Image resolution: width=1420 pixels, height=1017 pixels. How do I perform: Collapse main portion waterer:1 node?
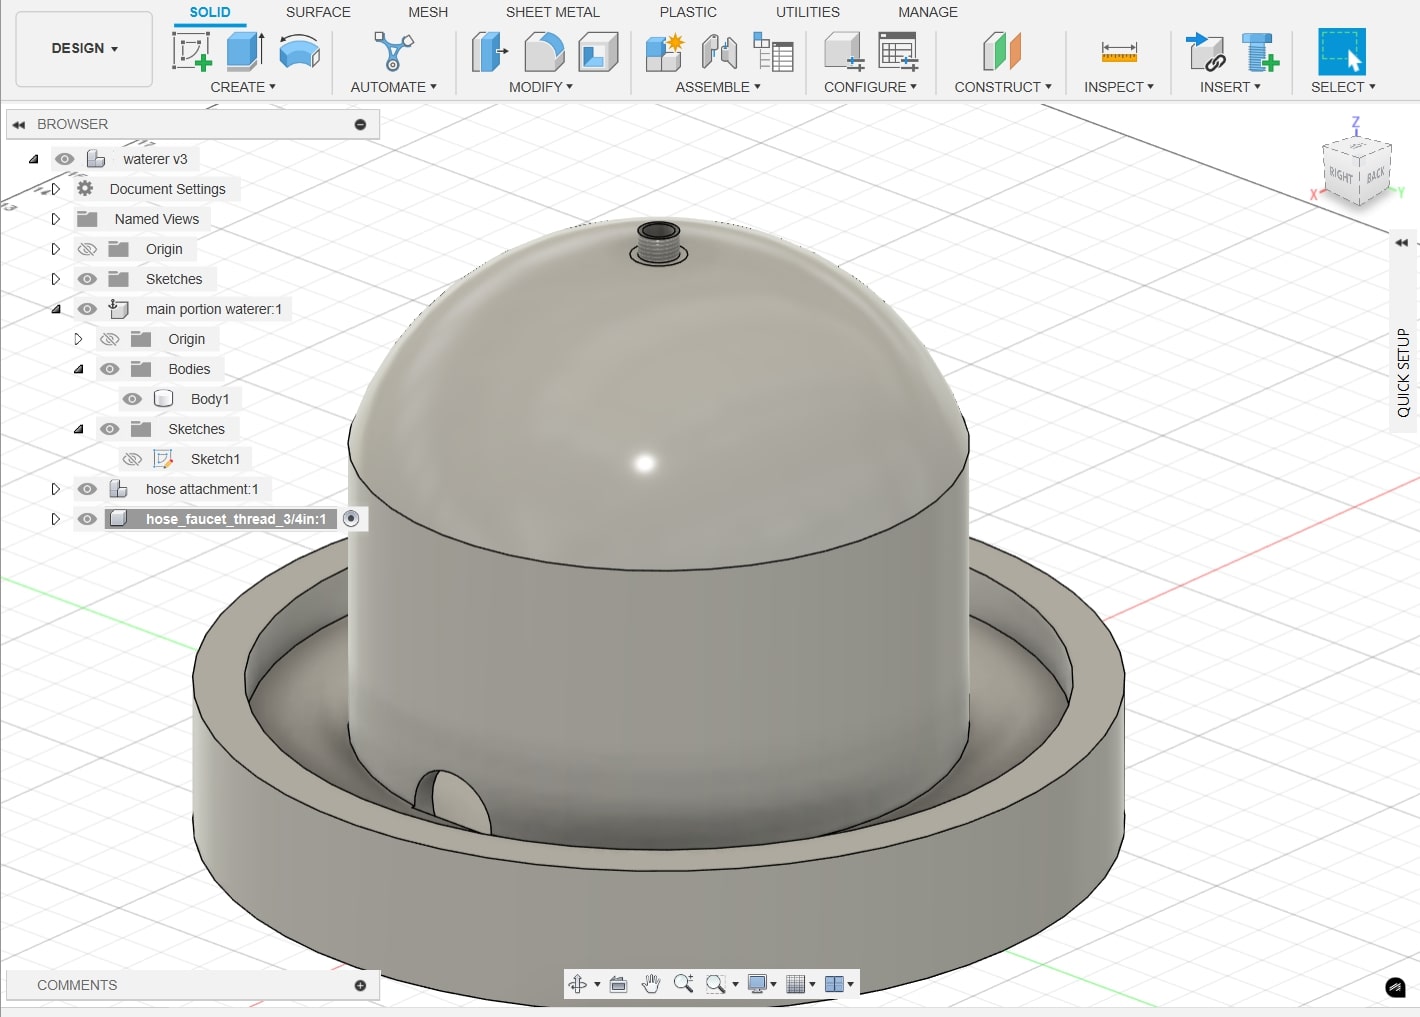click(56, 309)
